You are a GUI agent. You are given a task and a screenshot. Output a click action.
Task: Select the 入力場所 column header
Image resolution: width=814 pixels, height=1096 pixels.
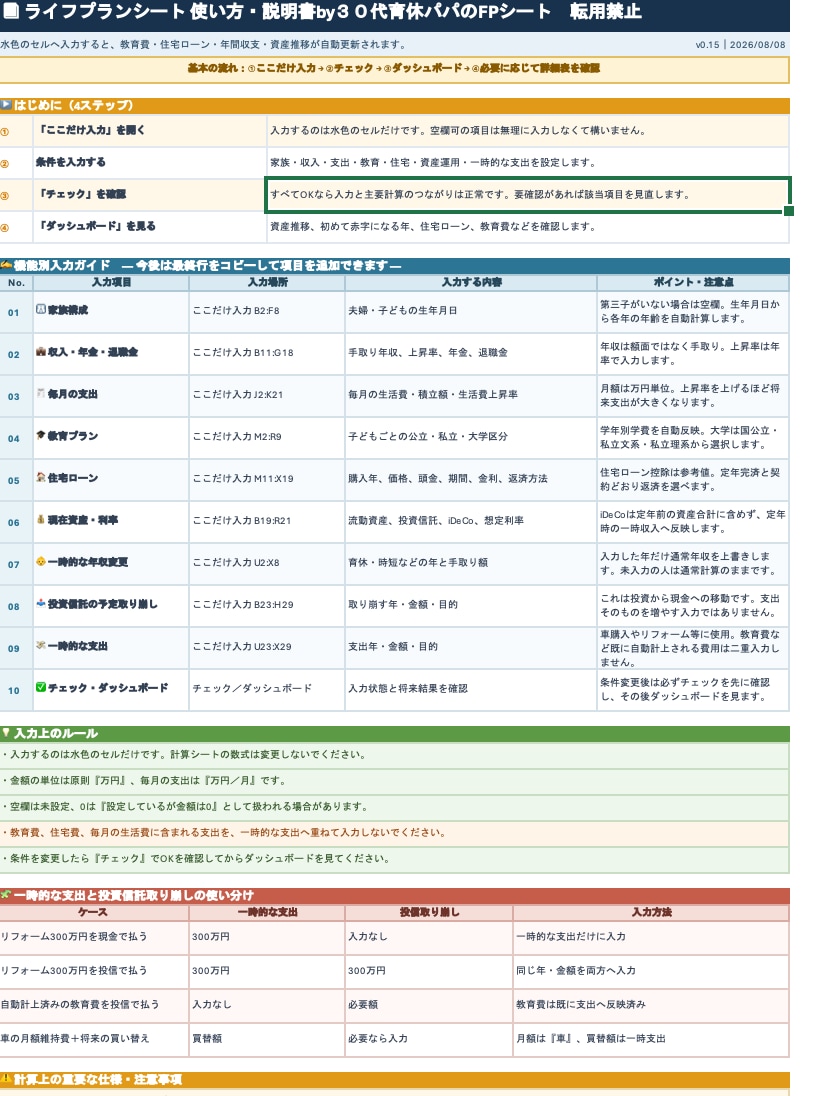(267, 282)
